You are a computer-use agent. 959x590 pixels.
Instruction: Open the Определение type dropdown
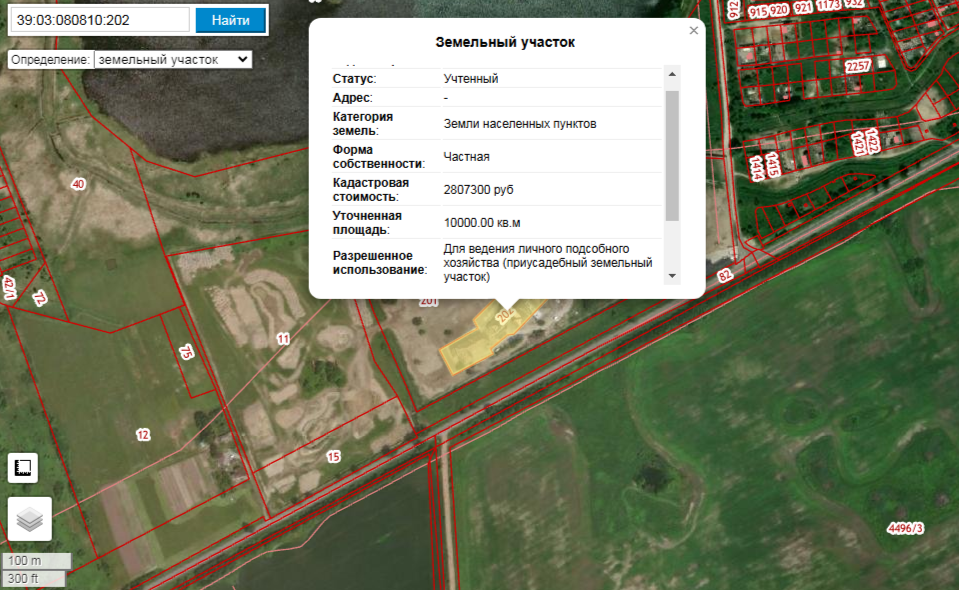pos(173,60)
